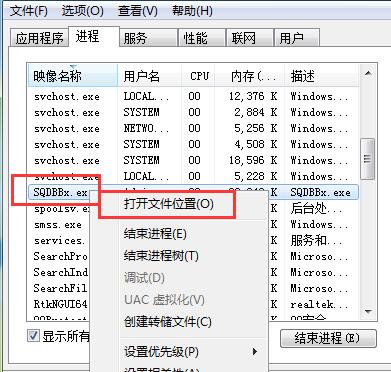This screenshot has height=372, width=391.
Task: Sort by 映像名称 column header
Action: coord(73,76)
